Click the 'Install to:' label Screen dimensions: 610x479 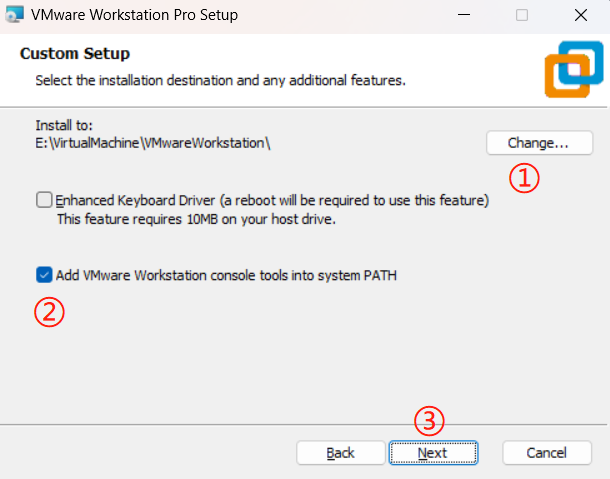tap(64, 125)
